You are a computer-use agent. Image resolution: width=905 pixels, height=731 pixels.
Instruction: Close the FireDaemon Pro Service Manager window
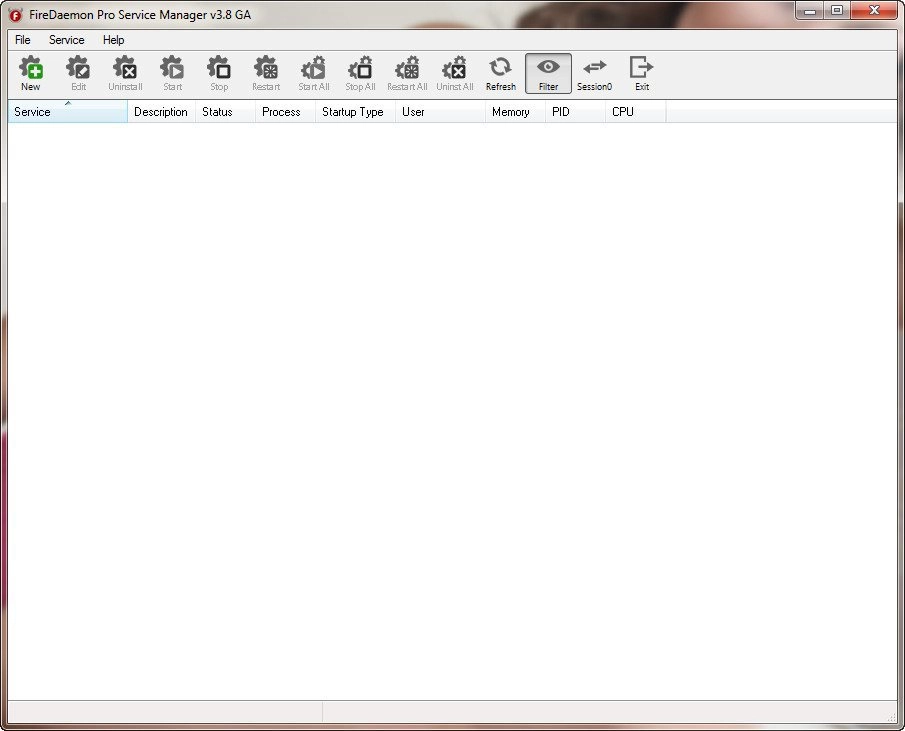click(x=874, y=10)
